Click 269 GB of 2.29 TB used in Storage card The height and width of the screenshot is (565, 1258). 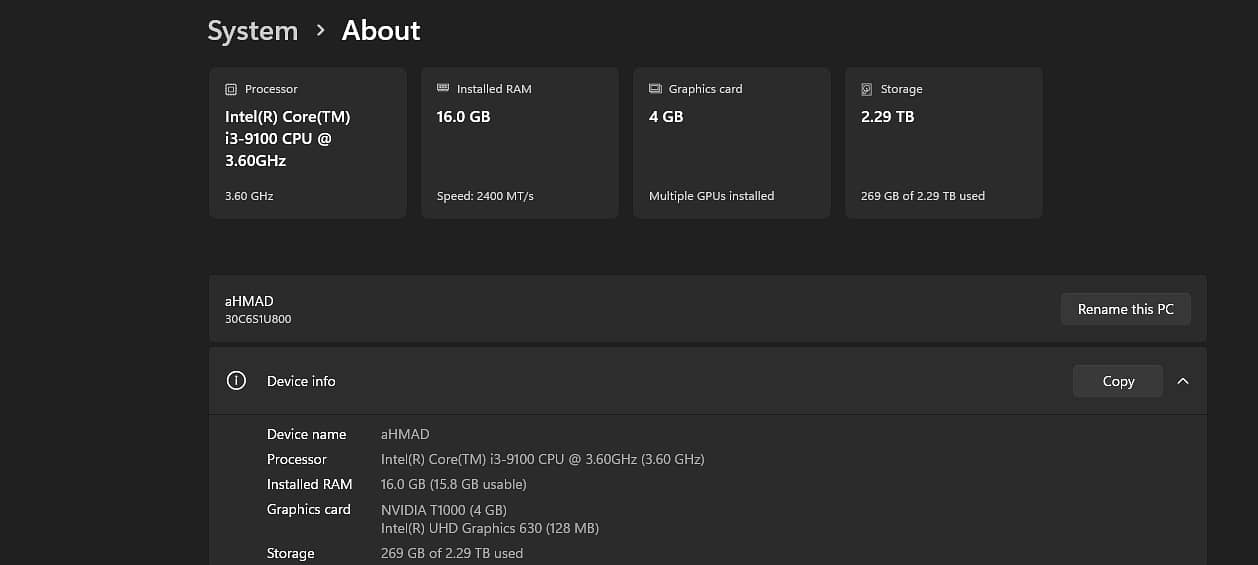coord(923,196)
